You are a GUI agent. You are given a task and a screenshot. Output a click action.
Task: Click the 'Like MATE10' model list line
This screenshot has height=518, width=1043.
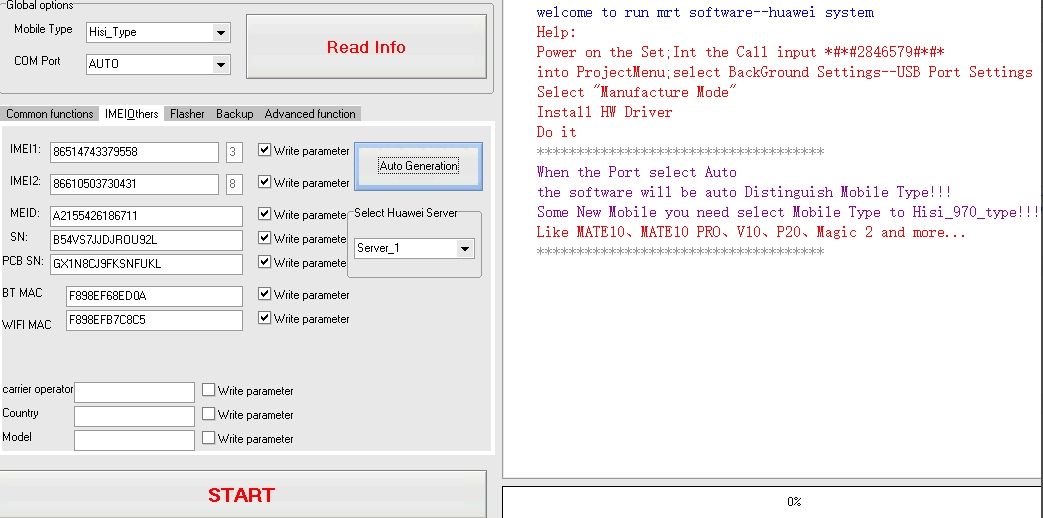[751, 232]
